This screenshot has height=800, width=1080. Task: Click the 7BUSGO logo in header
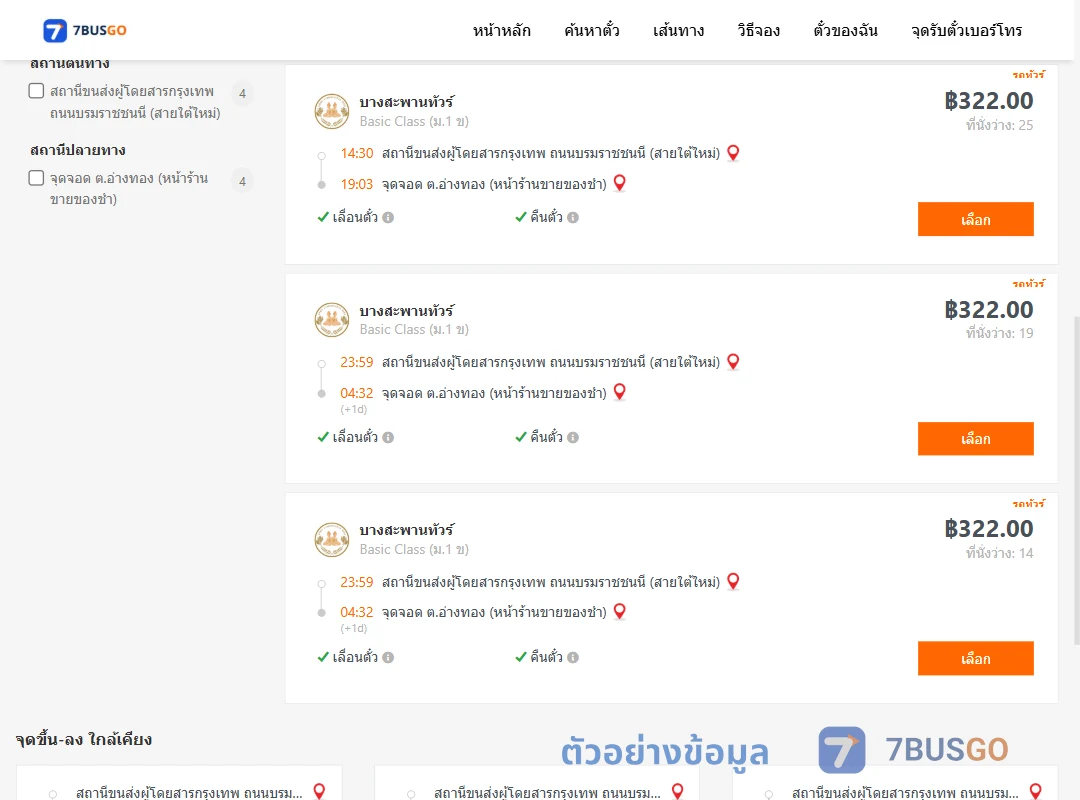click(85, 30)
